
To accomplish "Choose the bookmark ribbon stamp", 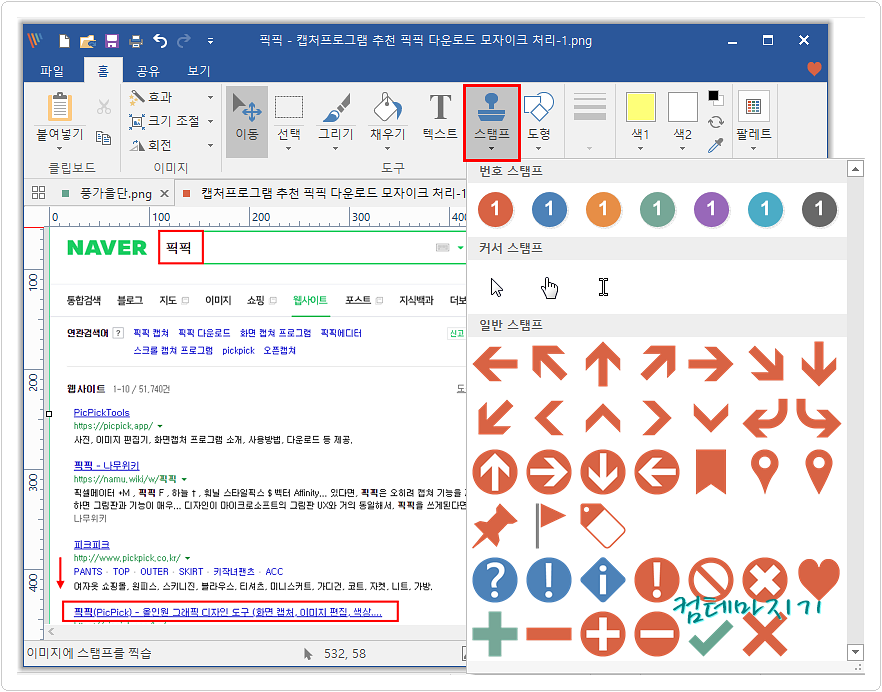I will pos(711,471).
